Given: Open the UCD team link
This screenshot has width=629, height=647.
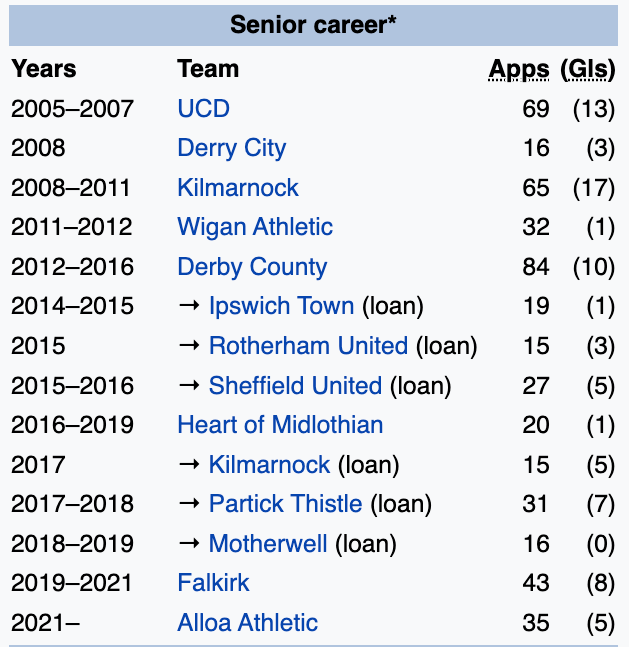Looking at the screenshot, I should [203, 108].
